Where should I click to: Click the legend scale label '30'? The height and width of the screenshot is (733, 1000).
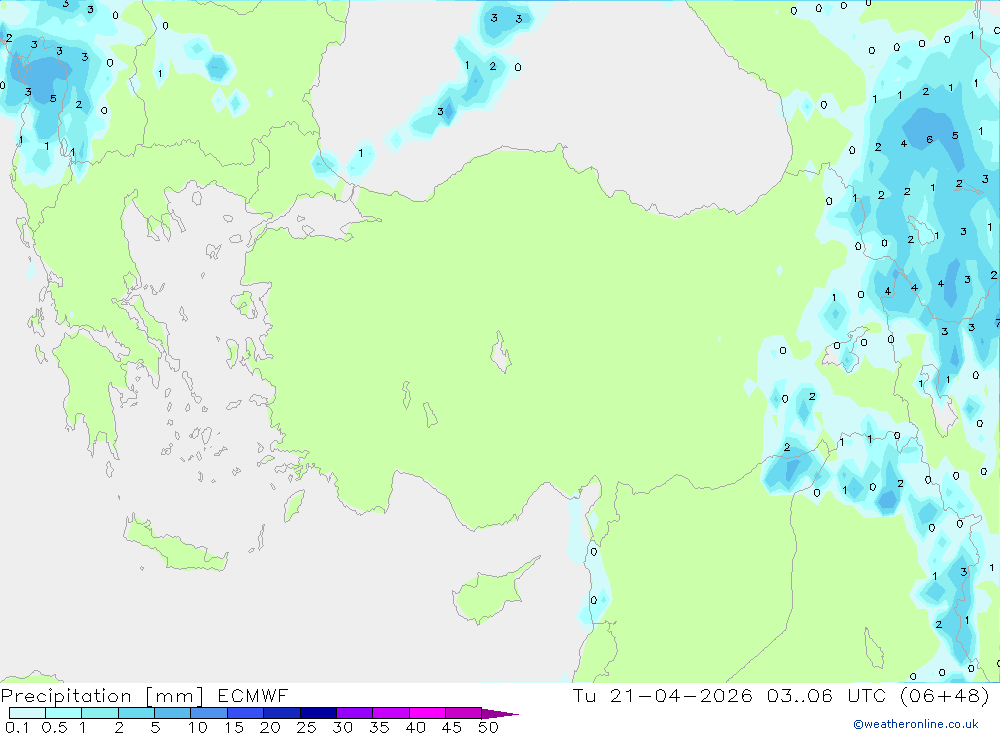(342, 727)
